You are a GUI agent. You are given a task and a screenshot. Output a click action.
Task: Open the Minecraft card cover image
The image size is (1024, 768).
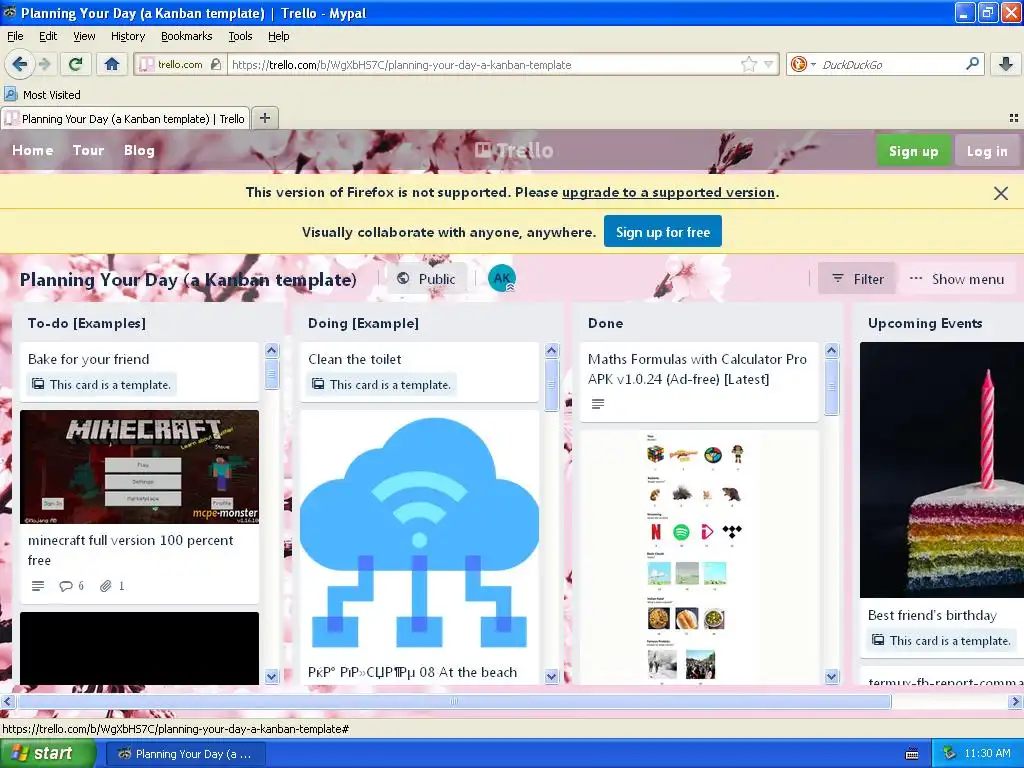click(x=139, y=467)
